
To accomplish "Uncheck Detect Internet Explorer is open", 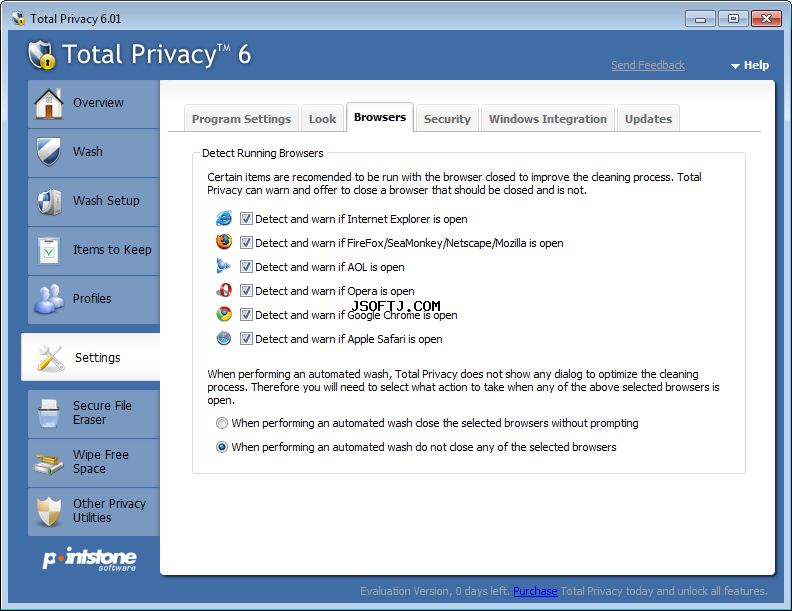I will (x=246, y=219).
